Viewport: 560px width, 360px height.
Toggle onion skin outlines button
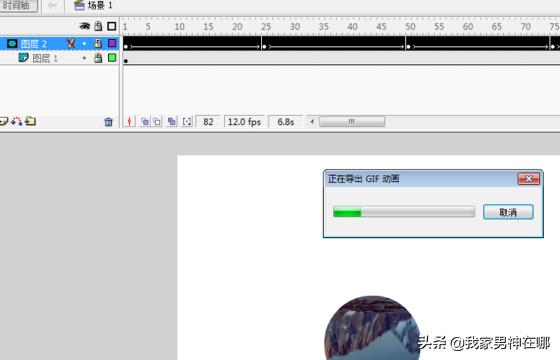click(157, 122)
